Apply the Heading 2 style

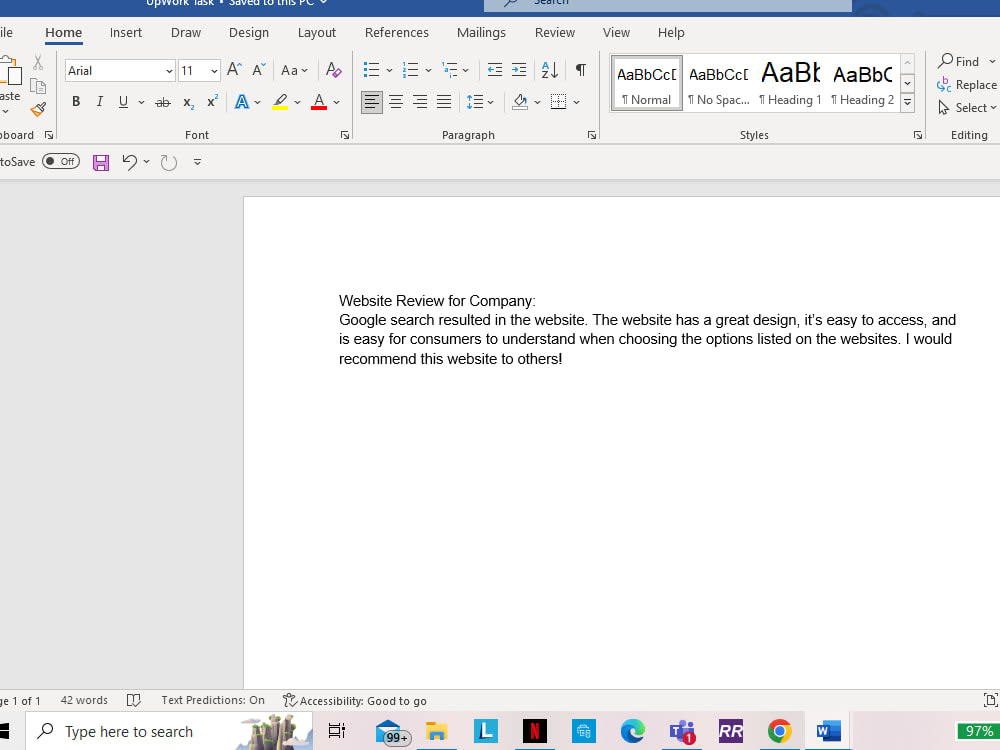coord(862,84)
